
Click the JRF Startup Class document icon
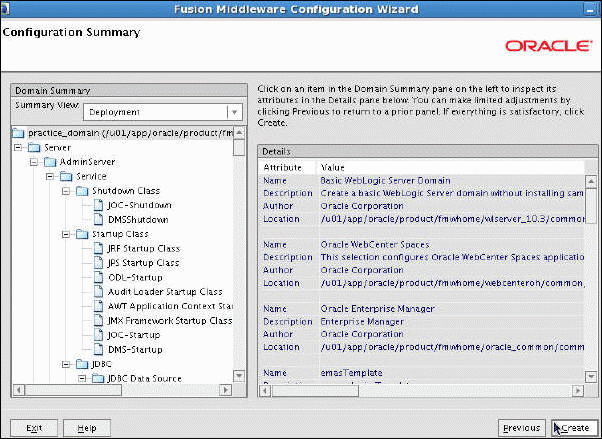(x=99, y=248)
